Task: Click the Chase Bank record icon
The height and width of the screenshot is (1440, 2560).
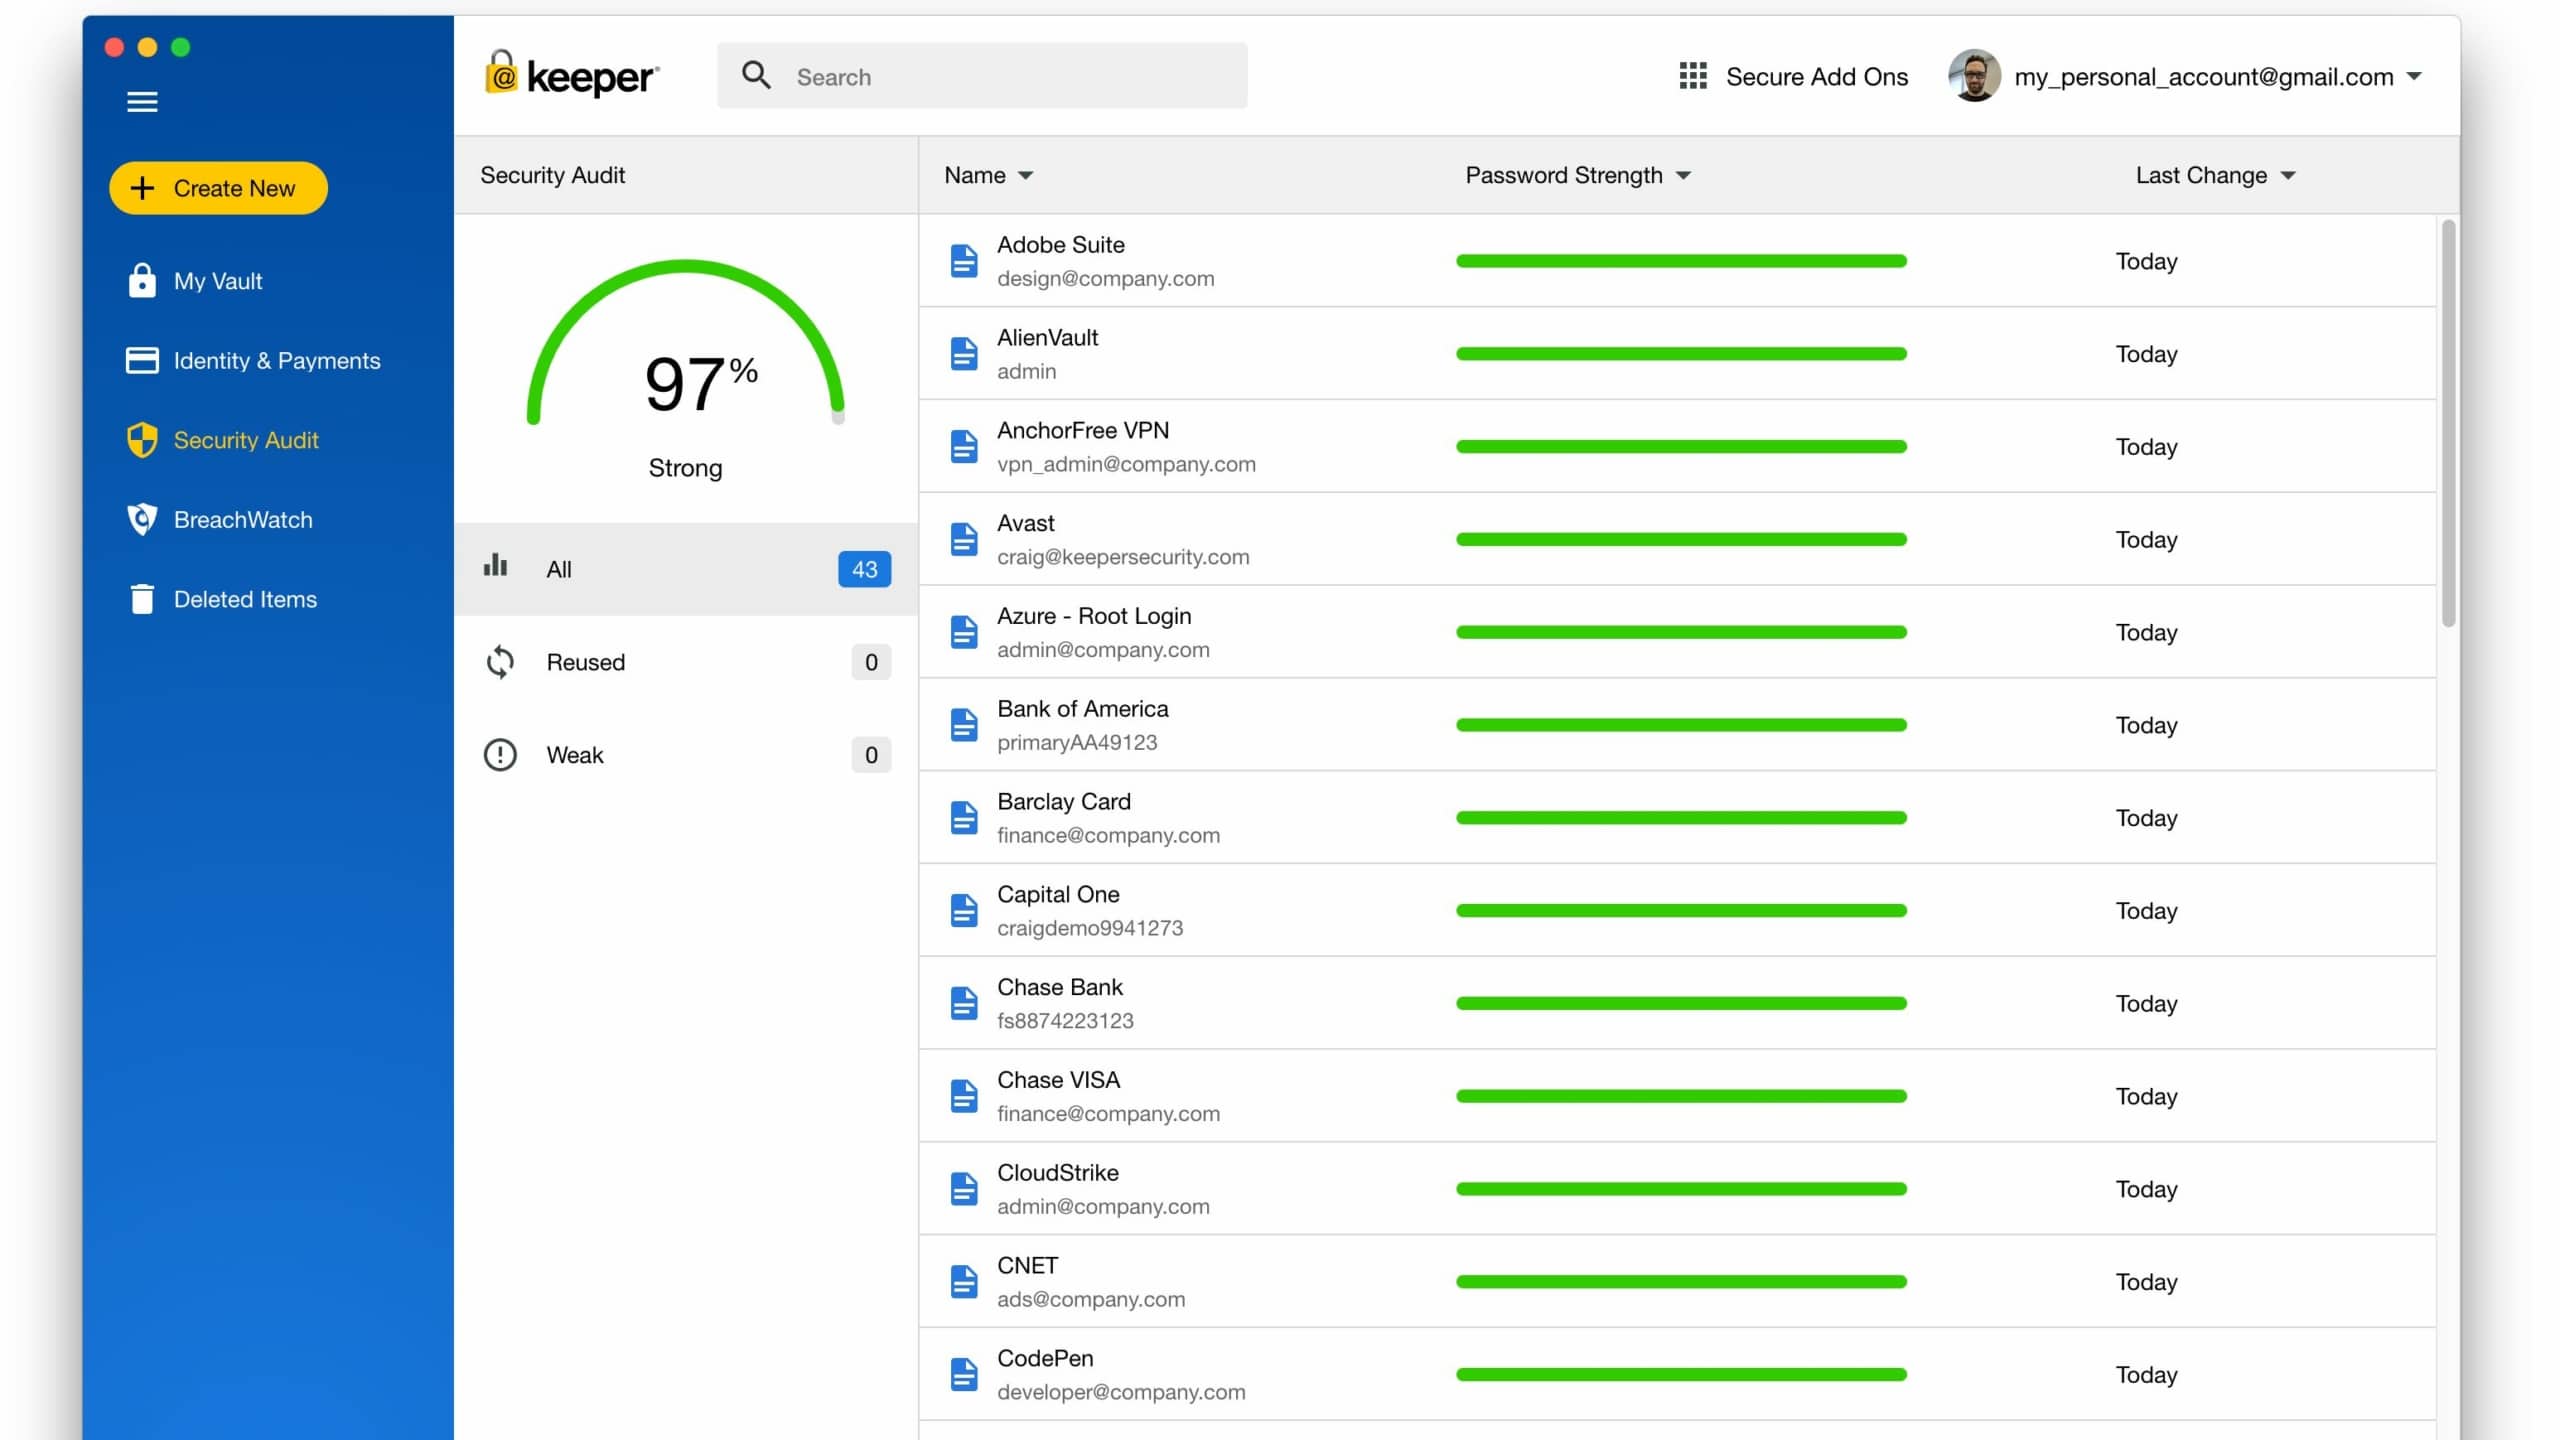Action: pos(963,1003)
